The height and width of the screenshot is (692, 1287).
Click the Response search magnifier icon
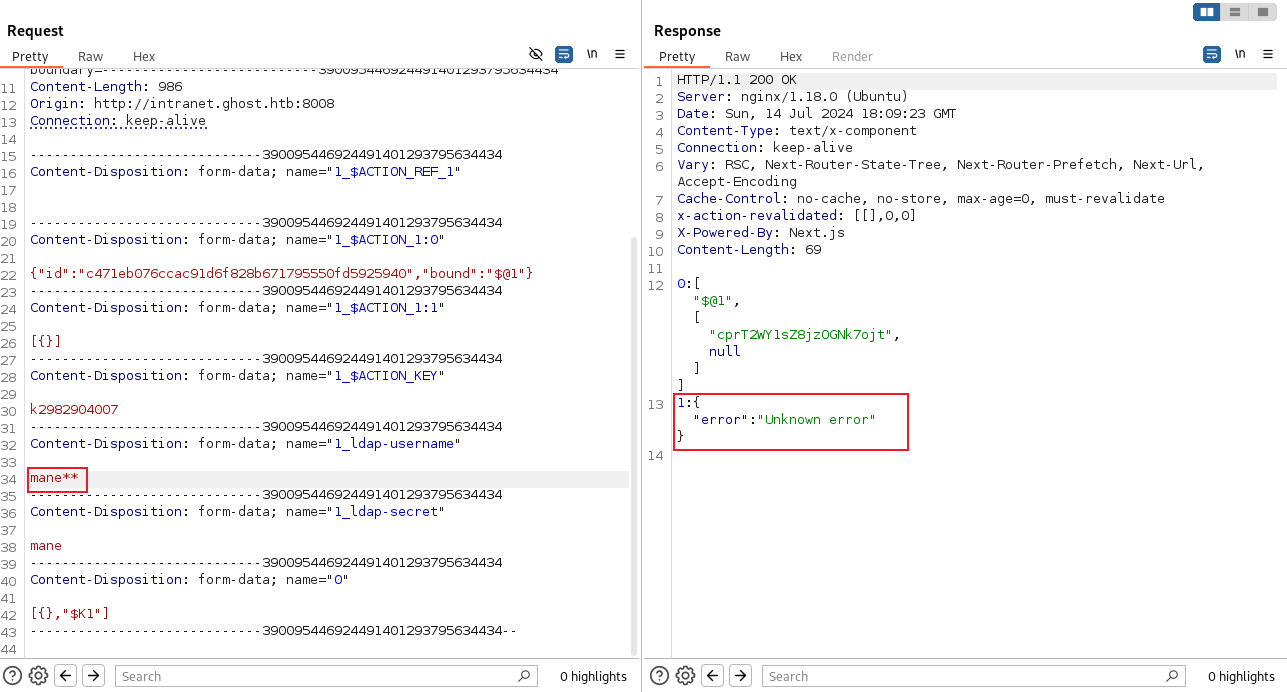click(x=1171, y=676)
